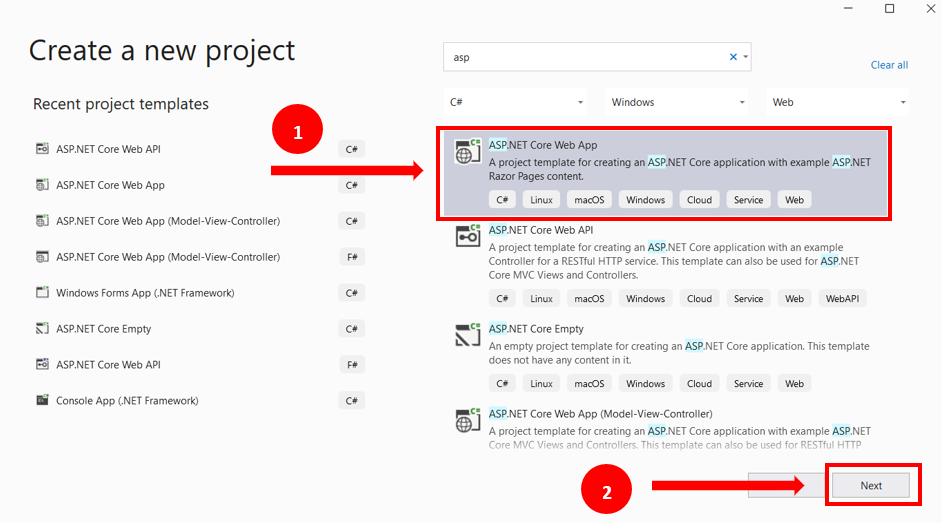Click the F# tag beside ASP.NET Core Web API
Screen dimensions: 942x523
(352, 364)
